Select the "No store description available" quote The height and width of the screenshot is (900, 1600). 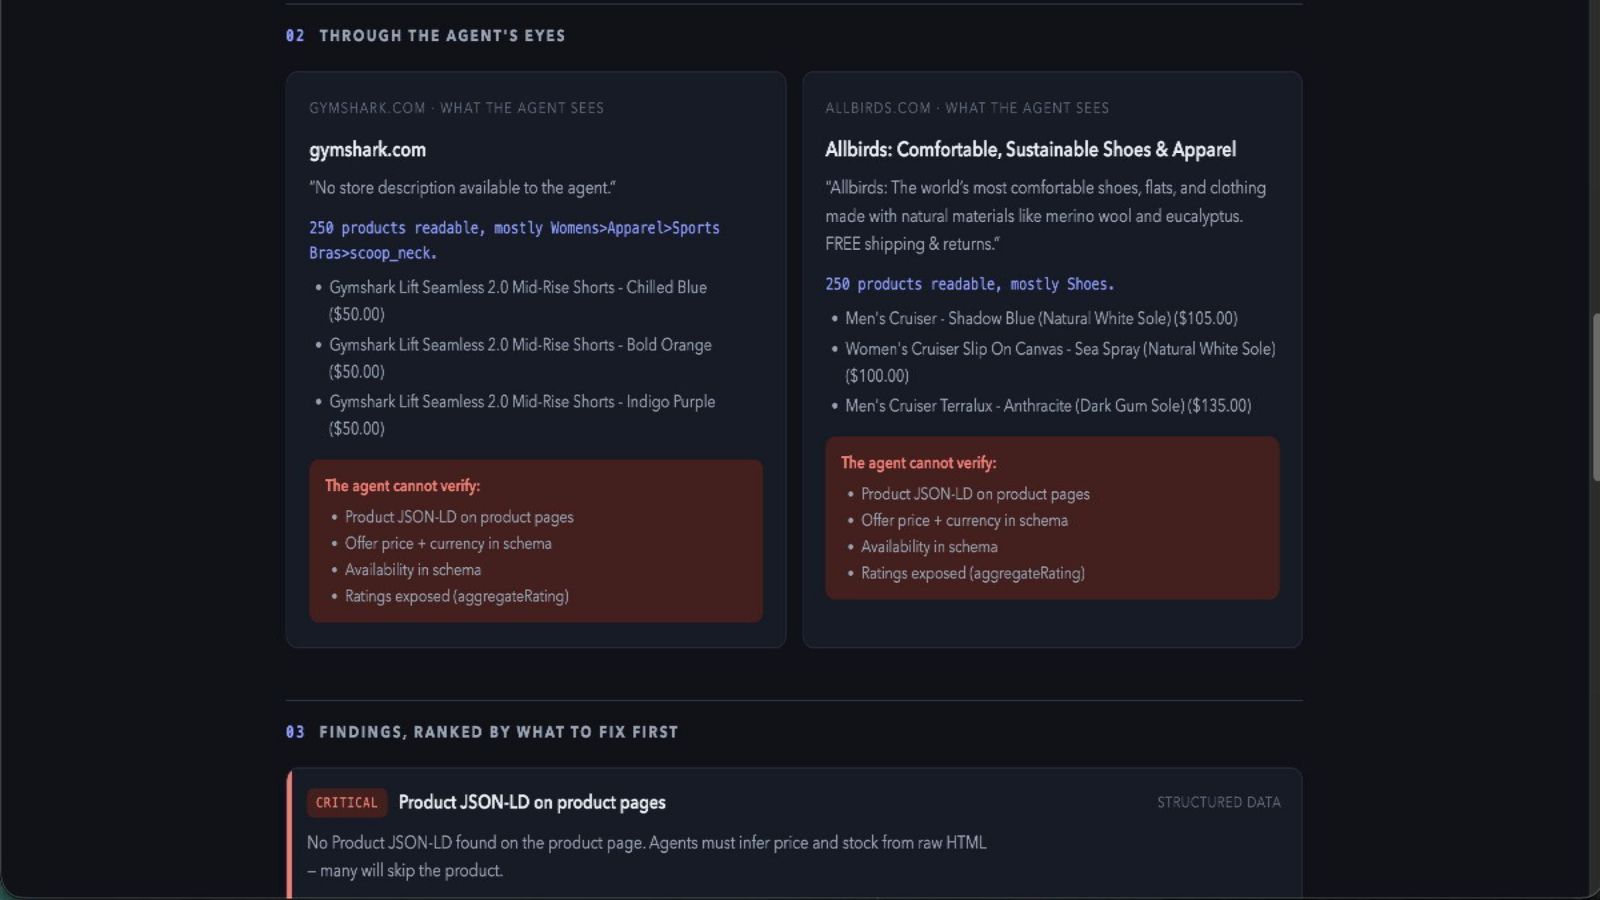tap(462, 188)
